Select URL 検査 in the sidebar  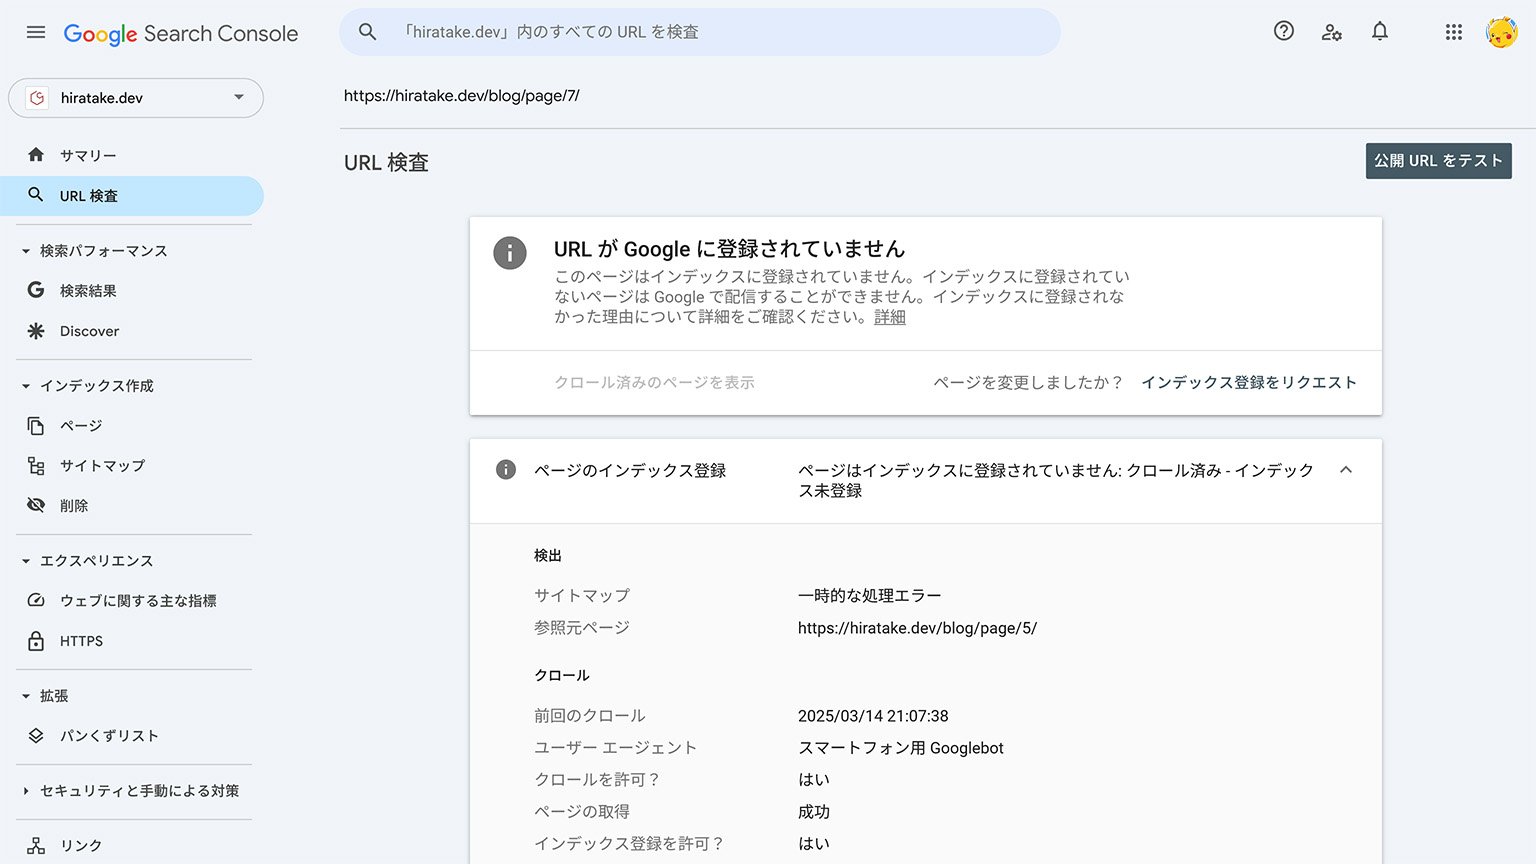[132, 196]
